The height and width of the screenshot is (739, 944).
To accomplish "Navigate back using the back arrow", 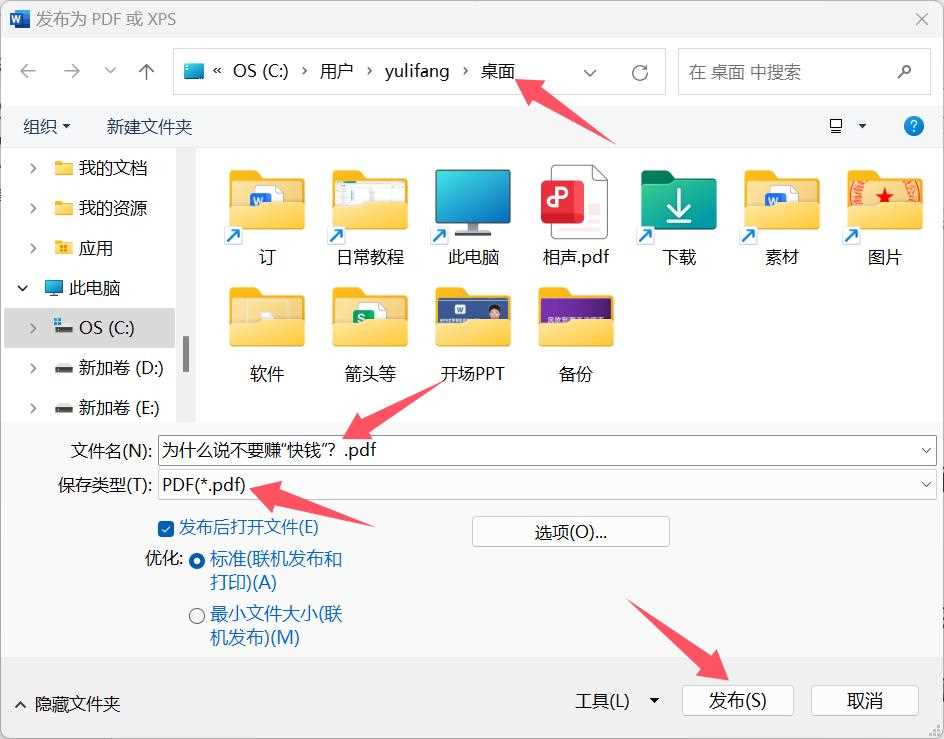I will click(x=27, y=71).
